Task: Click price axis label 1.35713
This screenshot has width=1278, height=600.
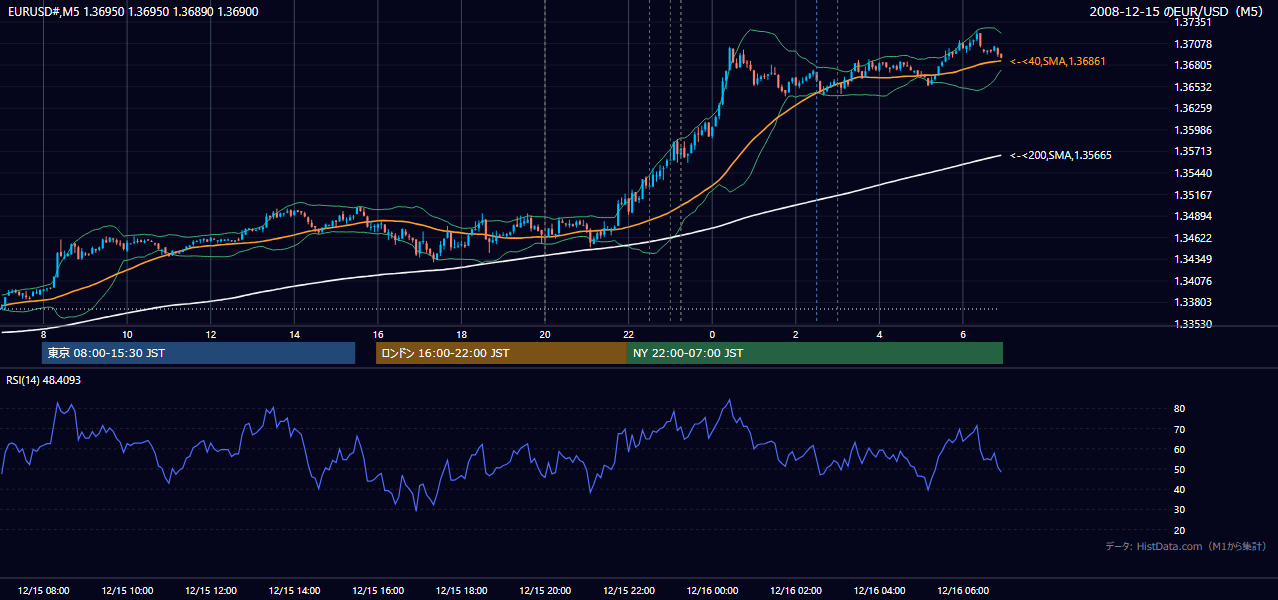Action: [1195, 151]
